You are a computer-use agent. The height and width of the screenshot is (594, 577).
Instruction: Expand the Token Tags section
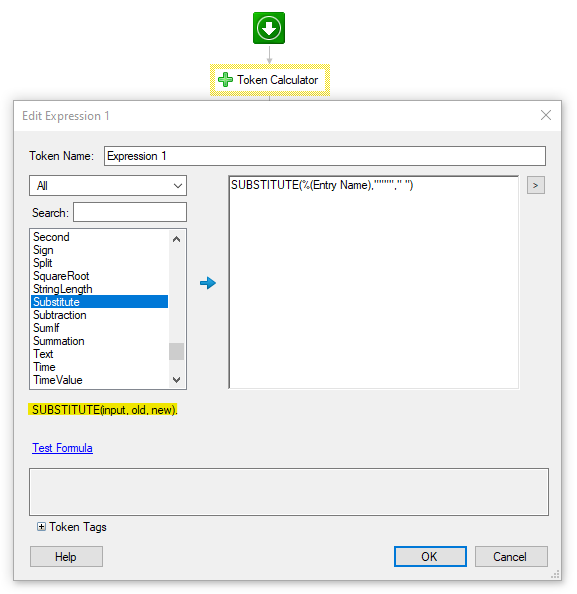pos(41,527)
